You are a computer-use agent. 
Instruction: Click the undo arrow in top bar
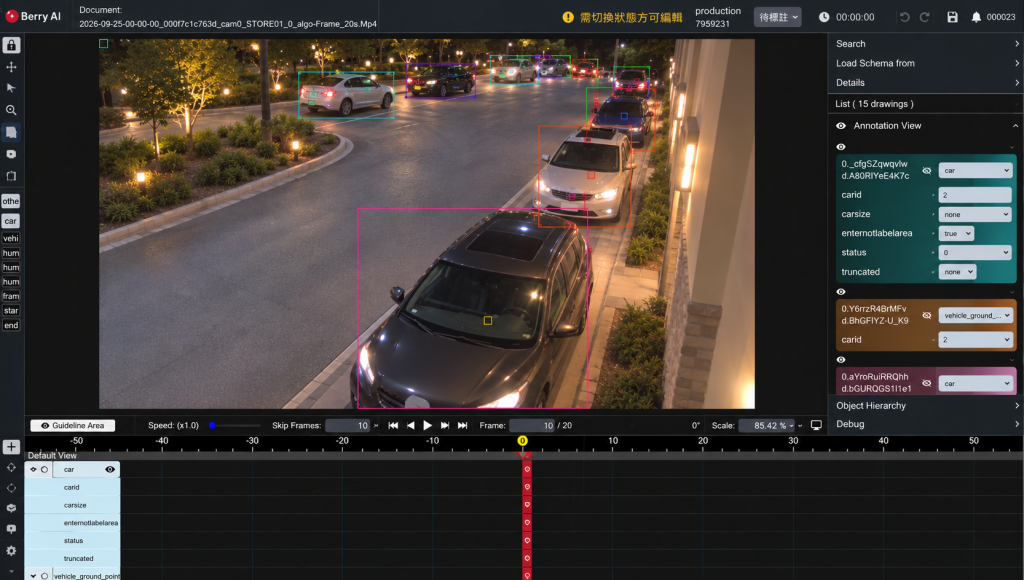coord(904,17)
